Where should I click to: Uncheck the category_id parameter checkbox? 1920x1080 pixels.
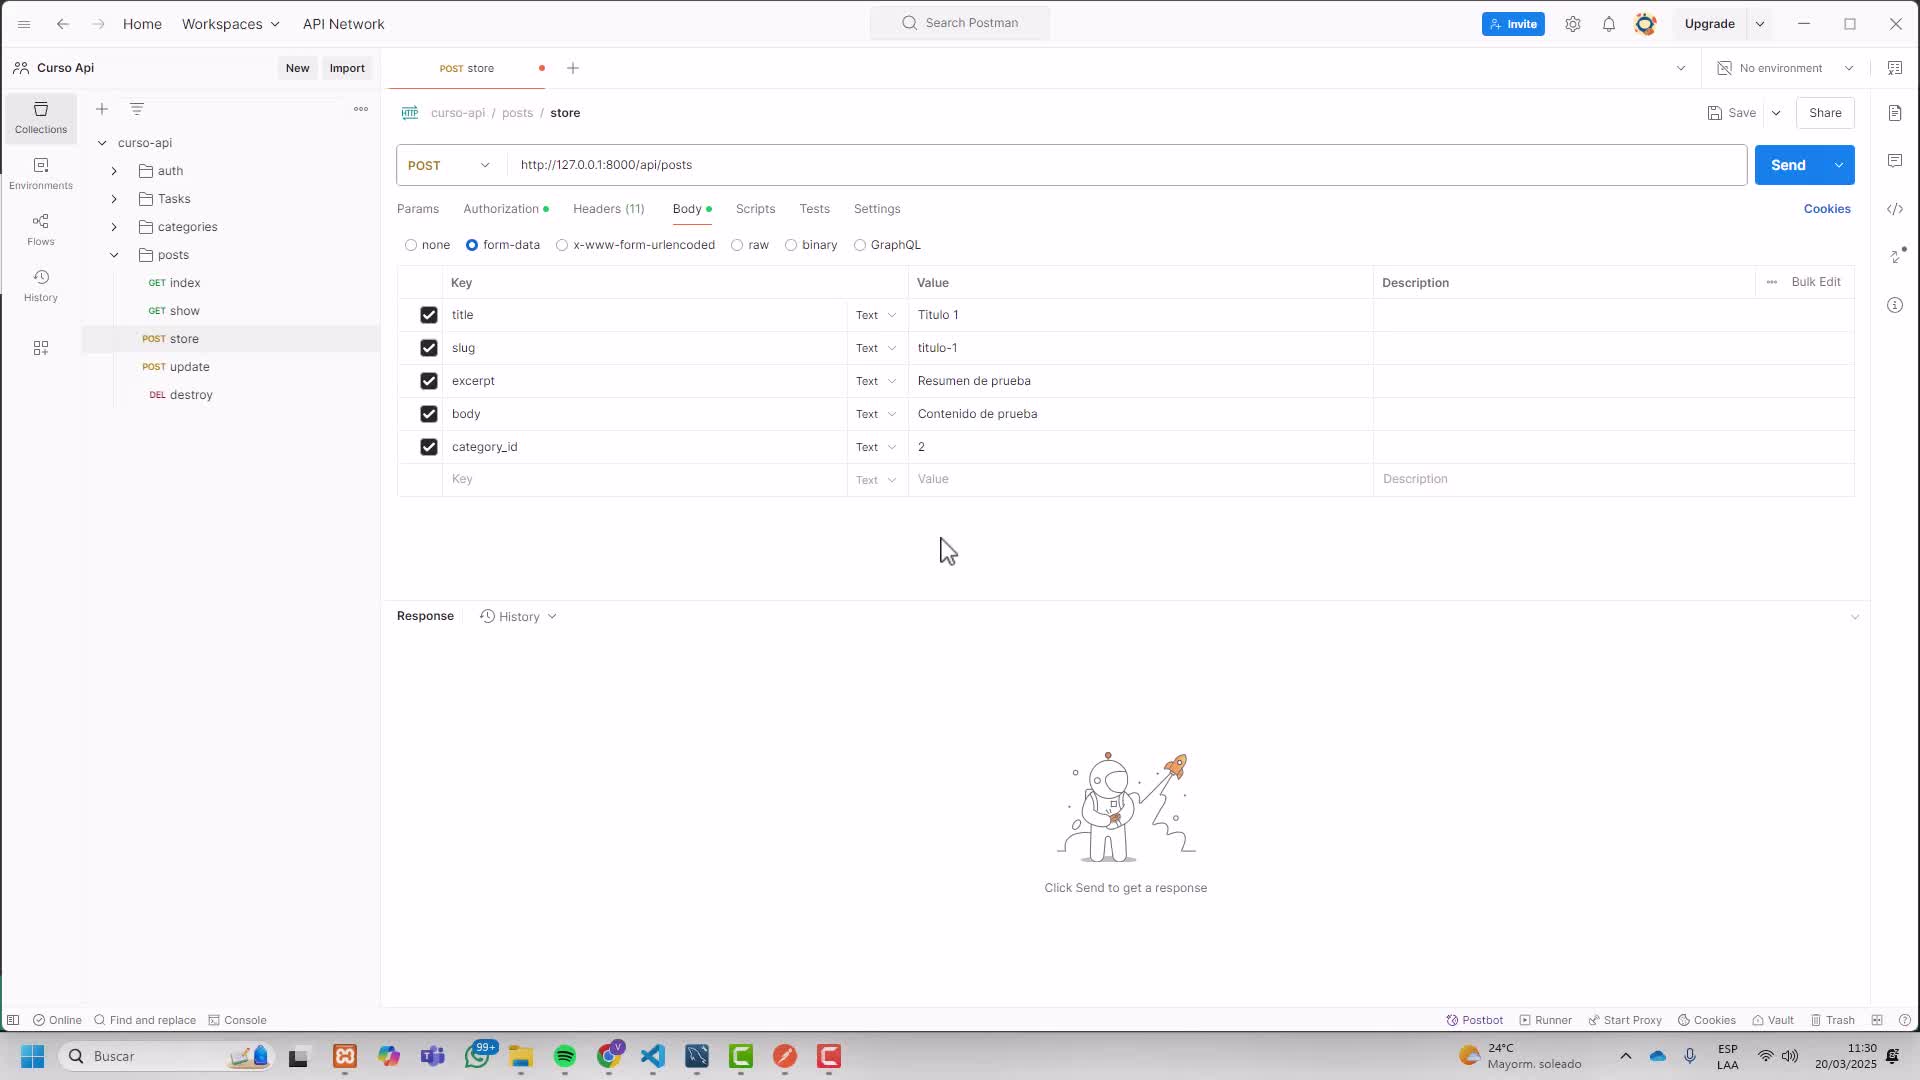pos(429,447)
